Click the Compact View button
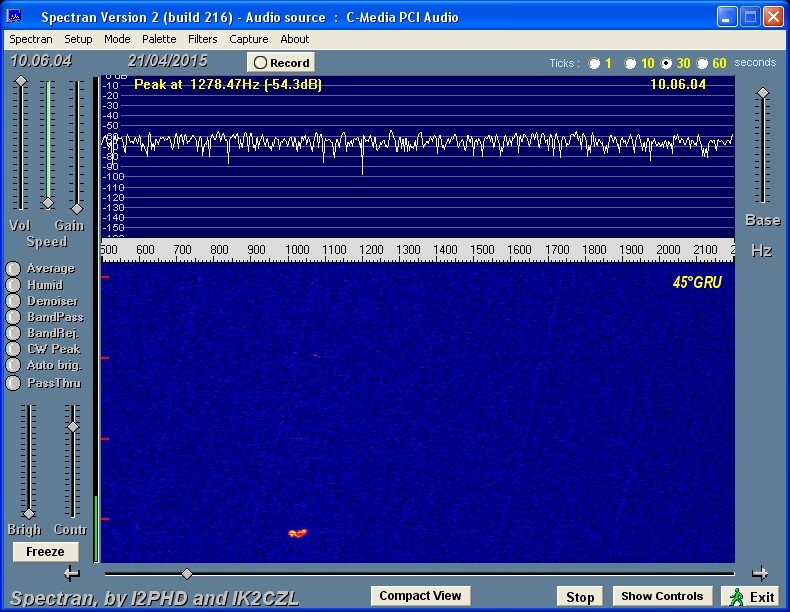The width and height of the screenshot is (790, 612). click(420, 596)
